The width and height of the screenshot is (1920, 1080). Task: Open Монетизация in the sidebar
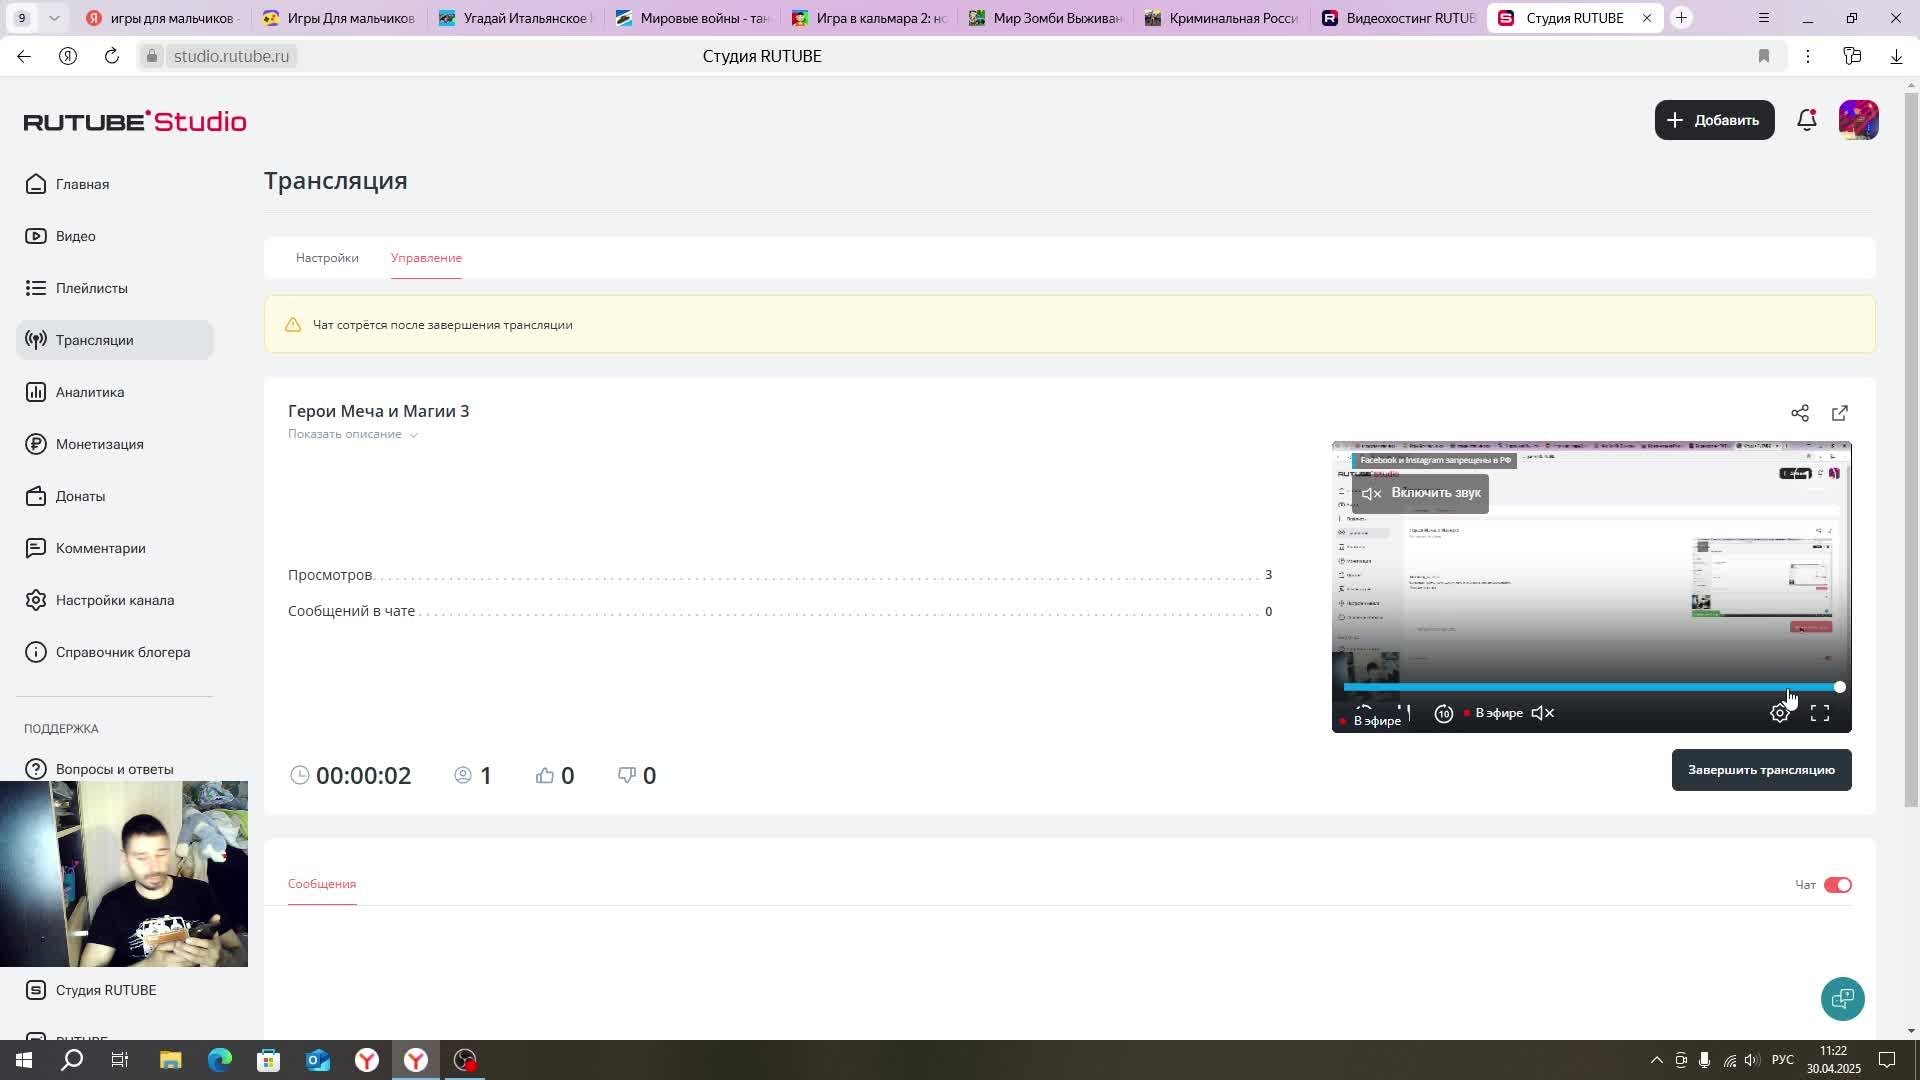(99, 444)
